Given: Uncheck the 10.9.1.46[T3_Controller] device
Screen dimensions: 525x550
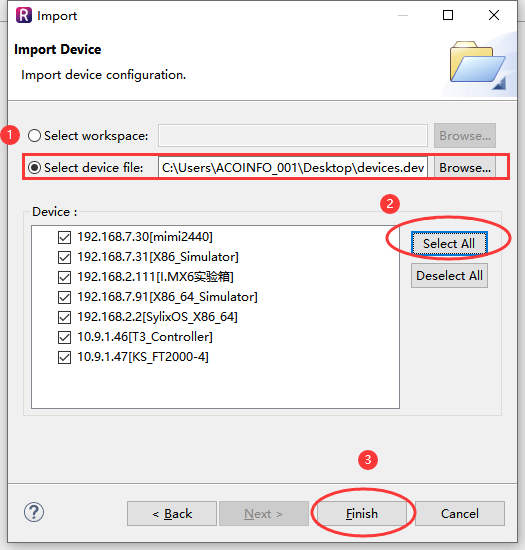Looking at the screenshot, I should pos(65,337).
